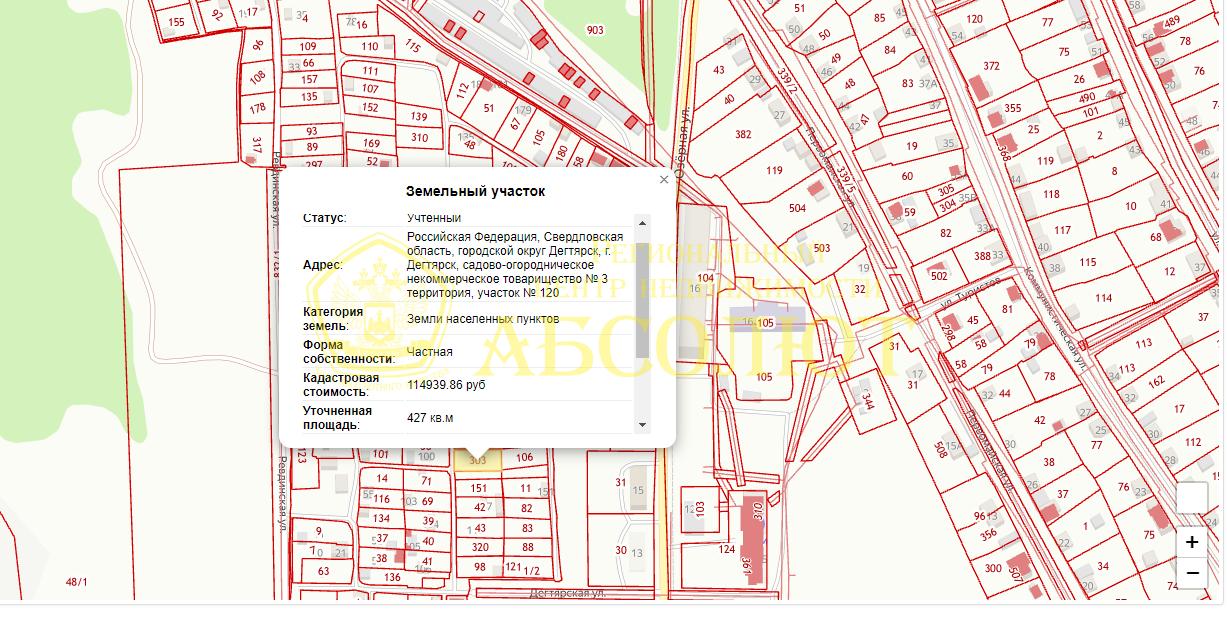Select map parcel 903
Screen dimensions: 1227x624
pyautogui.click(x=595, y=30)
